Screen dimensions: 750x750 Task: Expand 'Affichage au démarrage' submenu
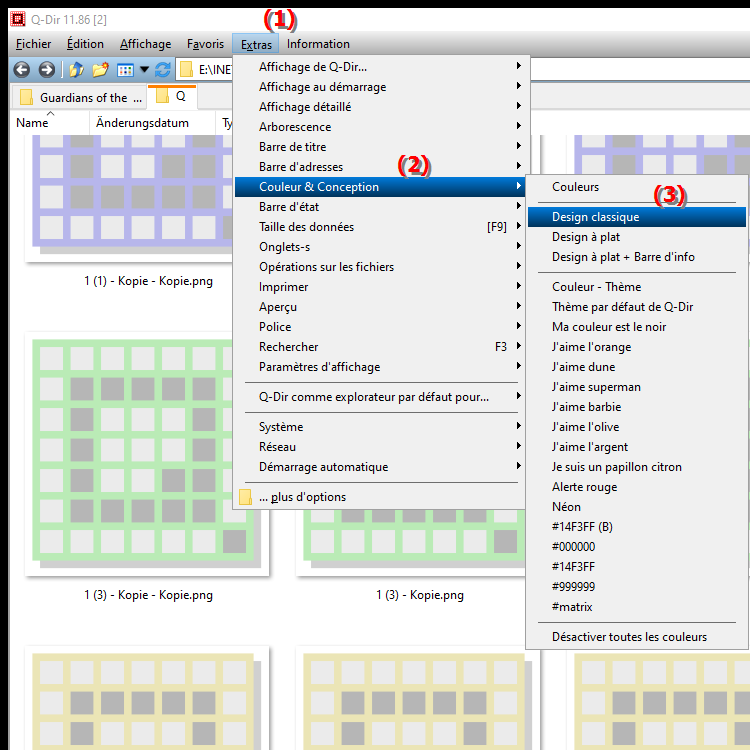381,87
